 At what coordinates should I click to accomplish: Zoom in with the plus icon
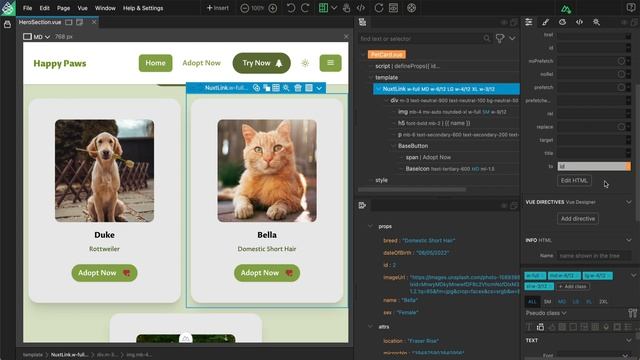click(x=273, y=8)
